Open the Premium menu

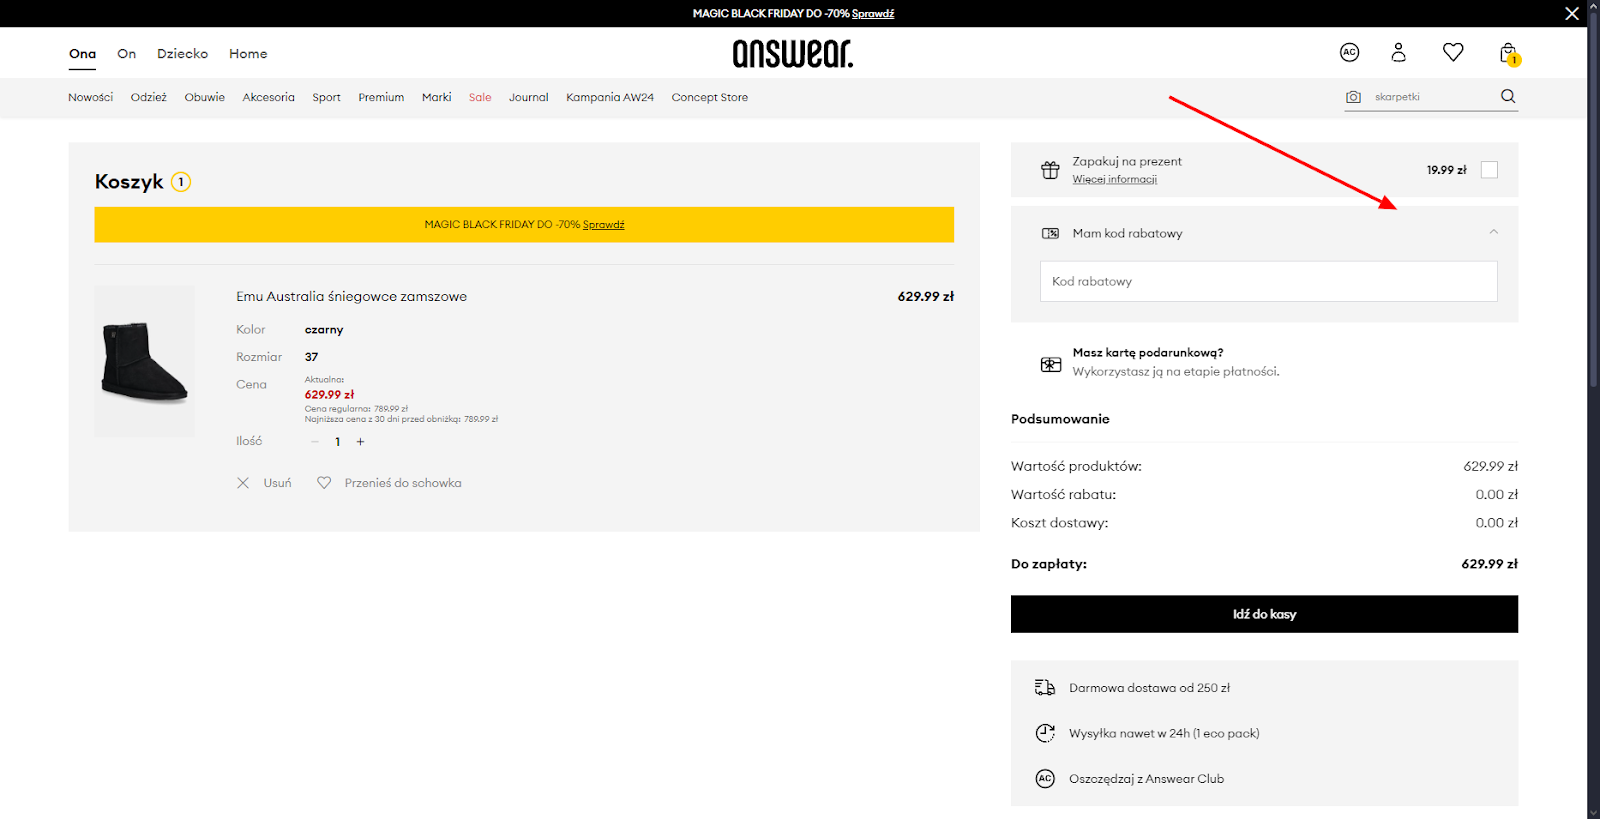tap(381, 97)
